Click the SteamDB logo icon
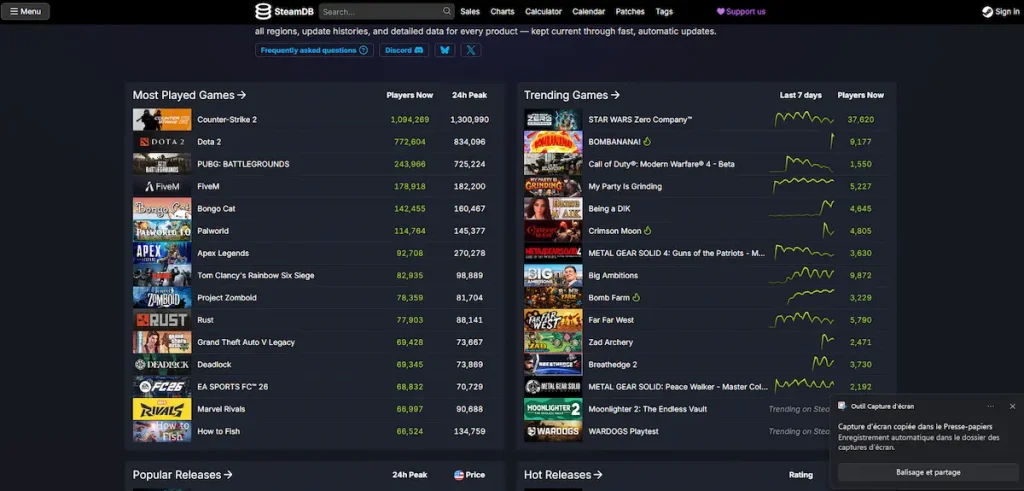The width and height of the screenshot is (1024, 491). tap(263, 11)
